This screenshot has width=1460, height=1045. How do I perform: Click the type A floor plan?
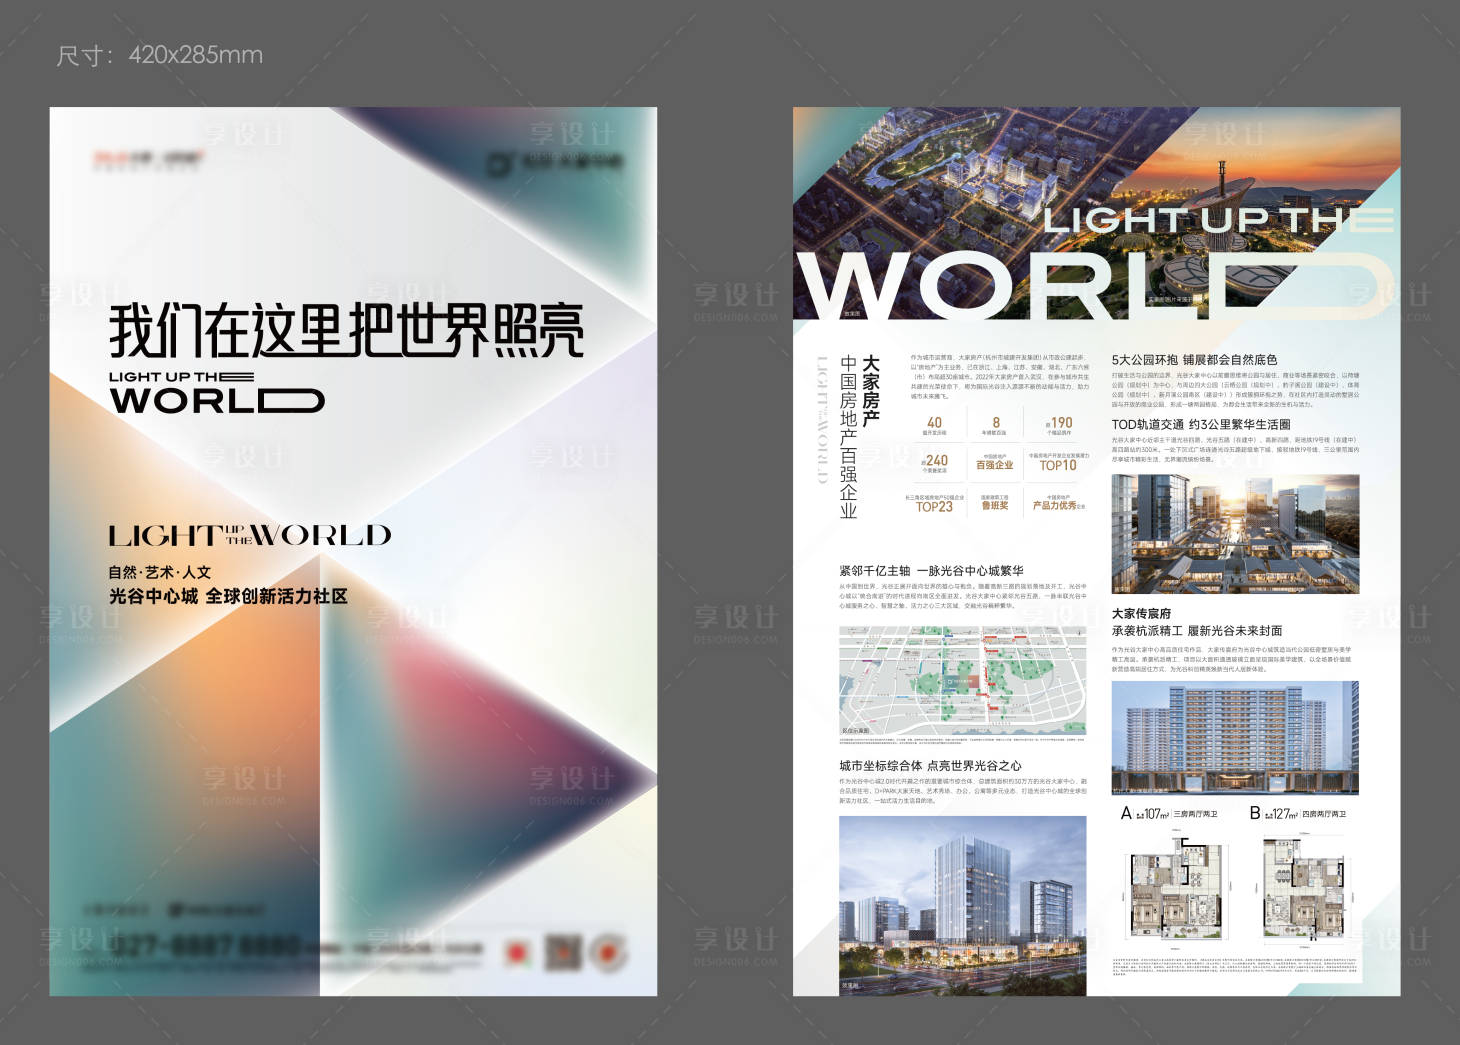point(1175,888)
